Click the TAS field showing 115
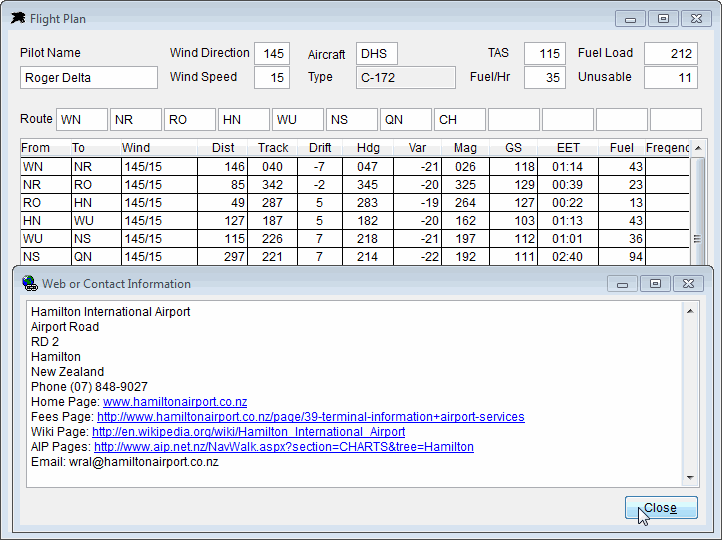This screenshot has height=540, width=722. pos(545,54)
